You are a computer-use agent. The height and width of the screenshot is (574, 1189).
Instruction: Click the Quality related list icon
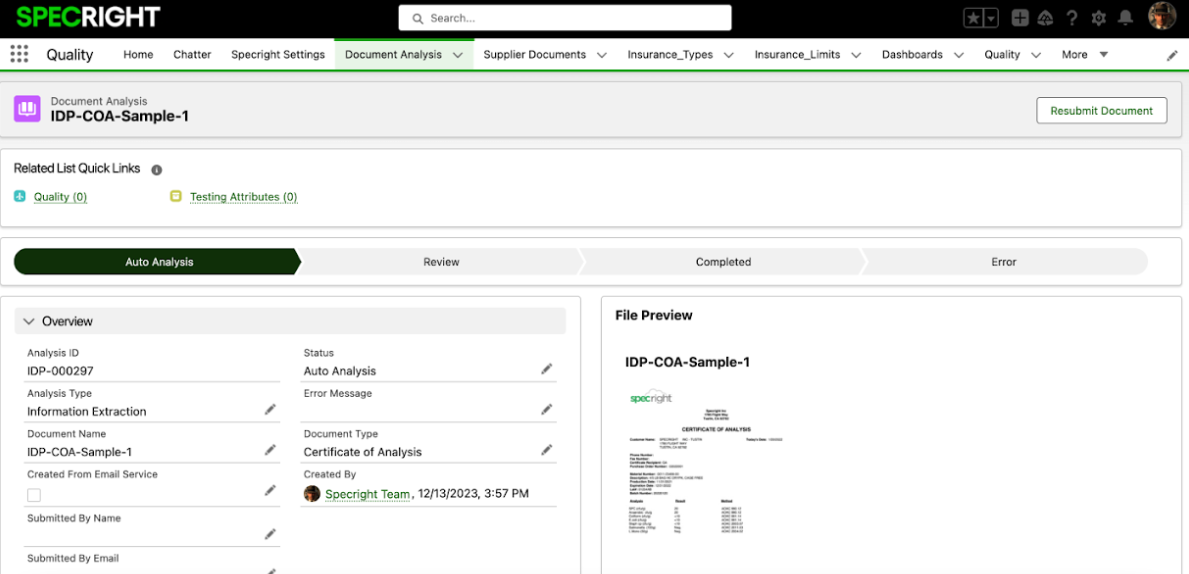[20, 196]
